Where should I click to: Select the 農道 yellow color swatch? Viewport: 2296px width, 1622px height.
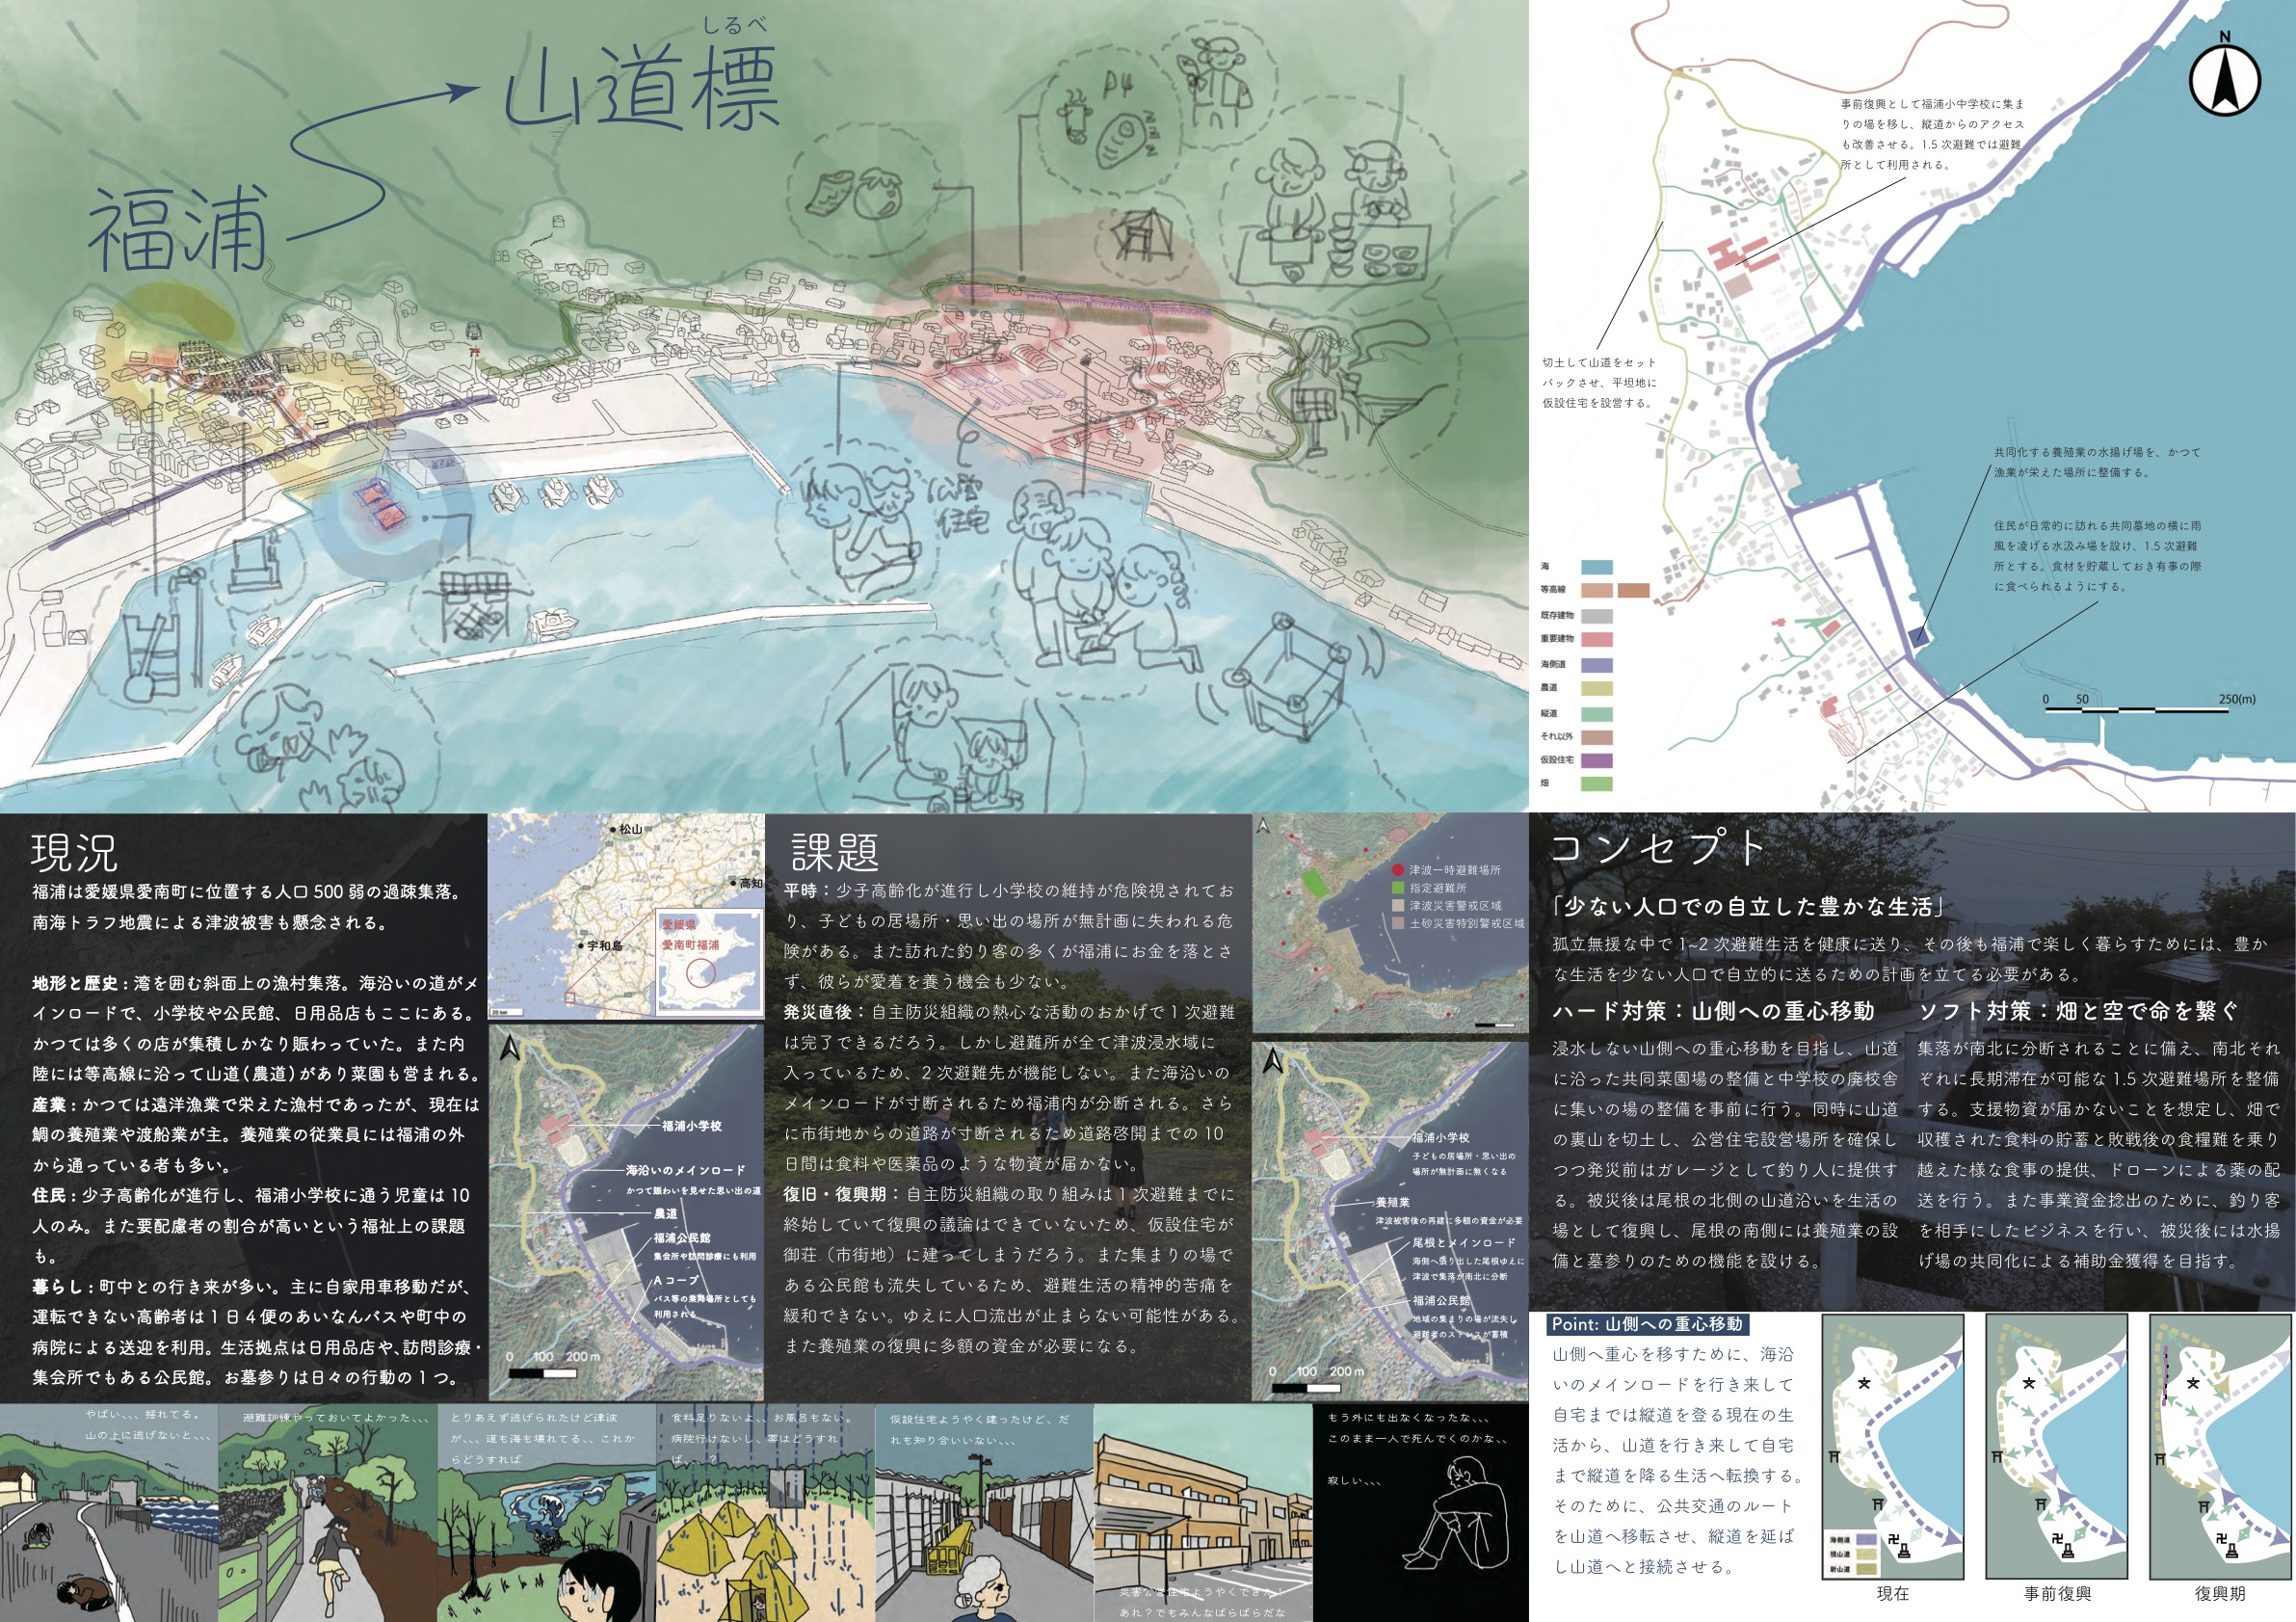(1597, 688)
